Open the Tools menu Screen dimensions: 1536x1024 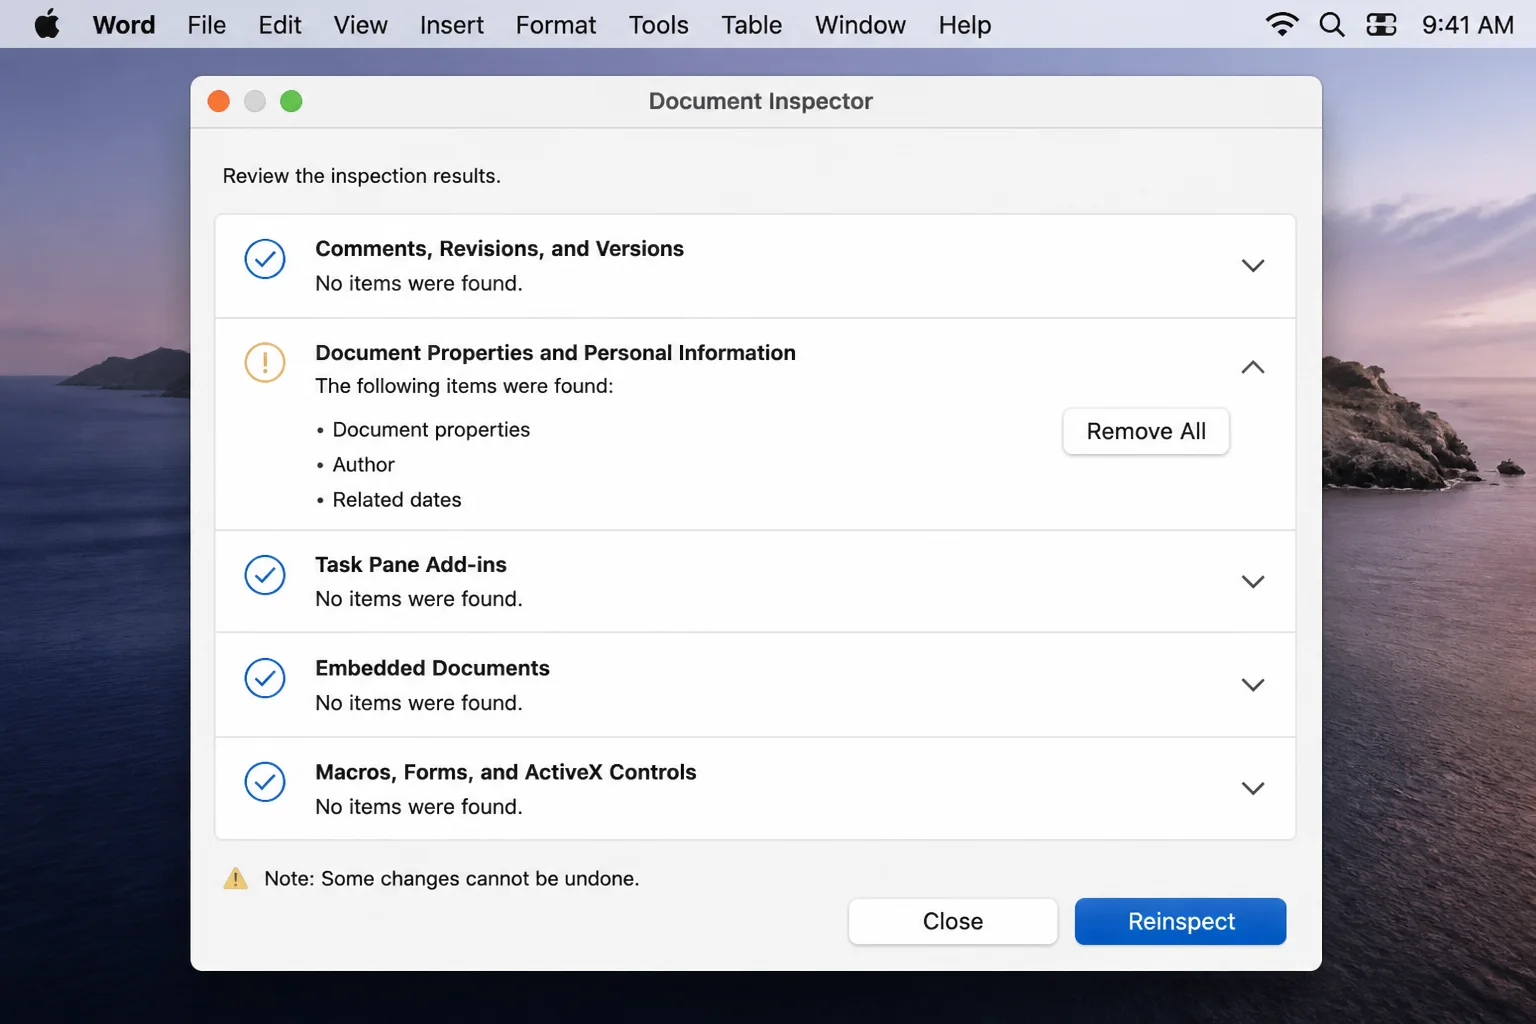tap(659, 25)
